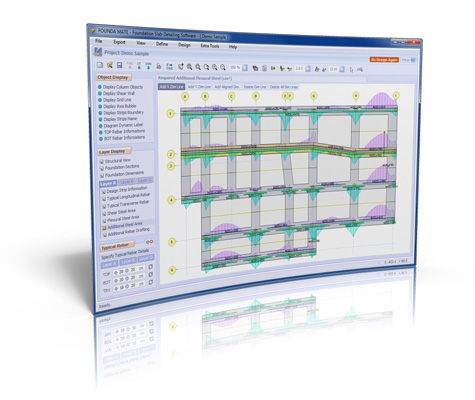Screen dimensions: 475x400
Task: Click the Do Design Again button
Action: [384, 60]
